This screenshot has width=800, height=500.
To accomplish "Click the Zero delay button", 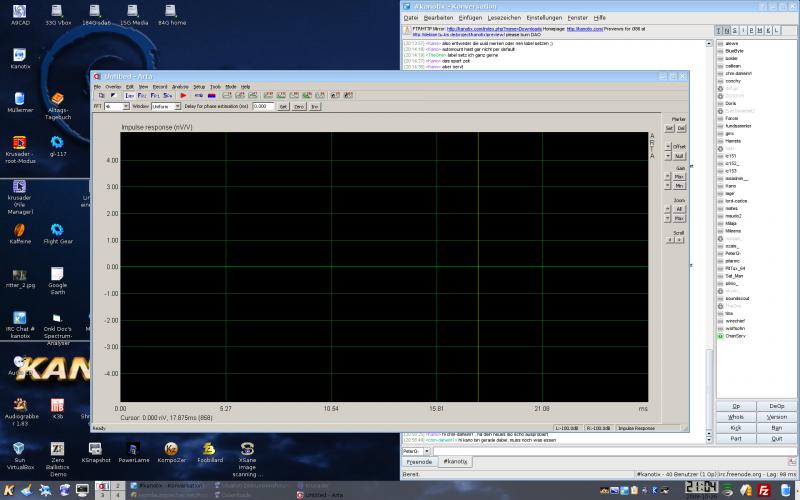I will [x=298, y=105].
